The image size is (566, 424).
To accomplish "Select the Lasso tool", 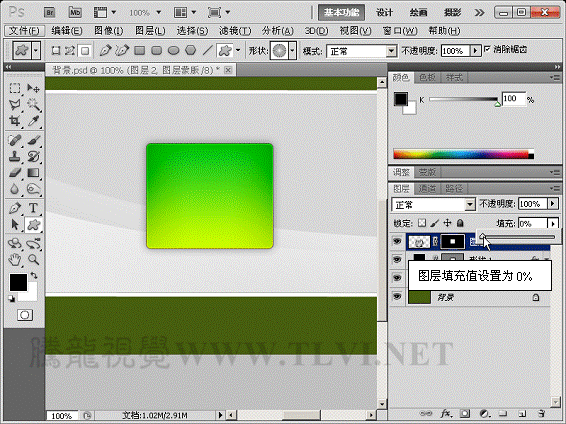I will (14, 105).
